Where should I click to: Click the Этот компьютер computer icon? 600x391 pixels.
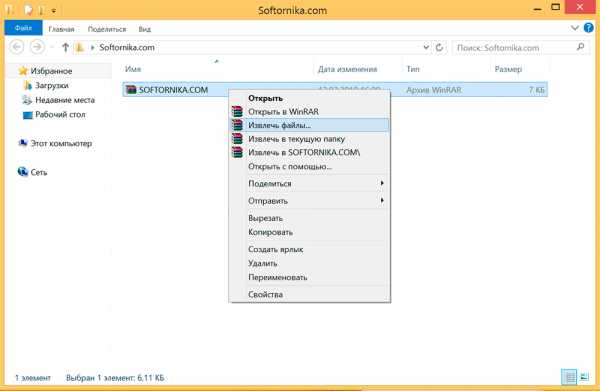(x=23, y=143)
